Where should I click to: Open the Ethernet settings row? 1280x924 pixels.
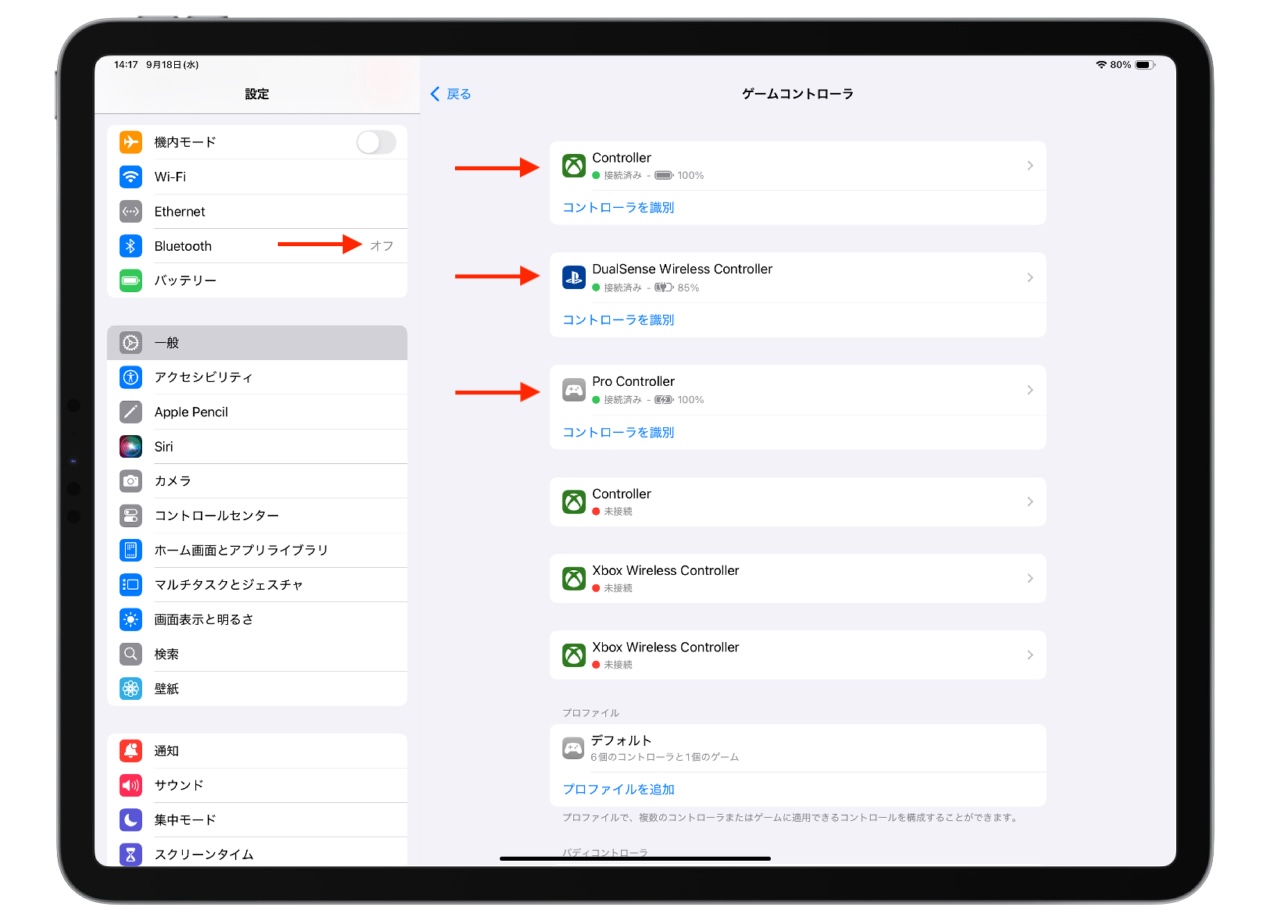257,211
